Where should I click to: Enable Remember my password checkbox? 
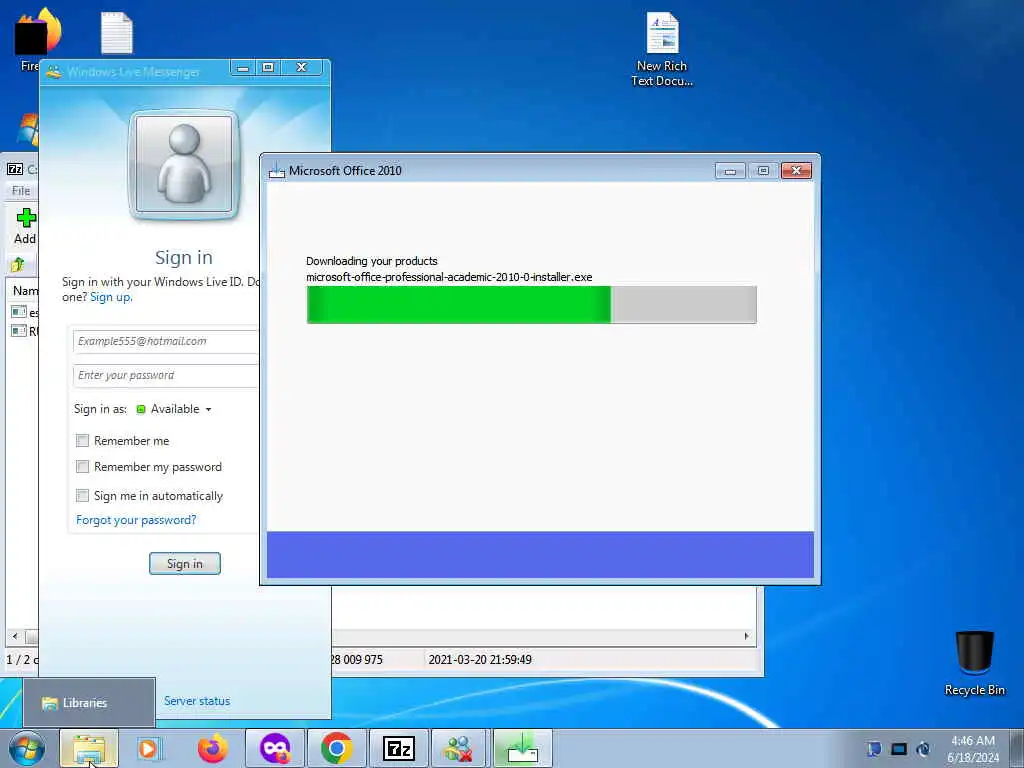click(82, 467)
